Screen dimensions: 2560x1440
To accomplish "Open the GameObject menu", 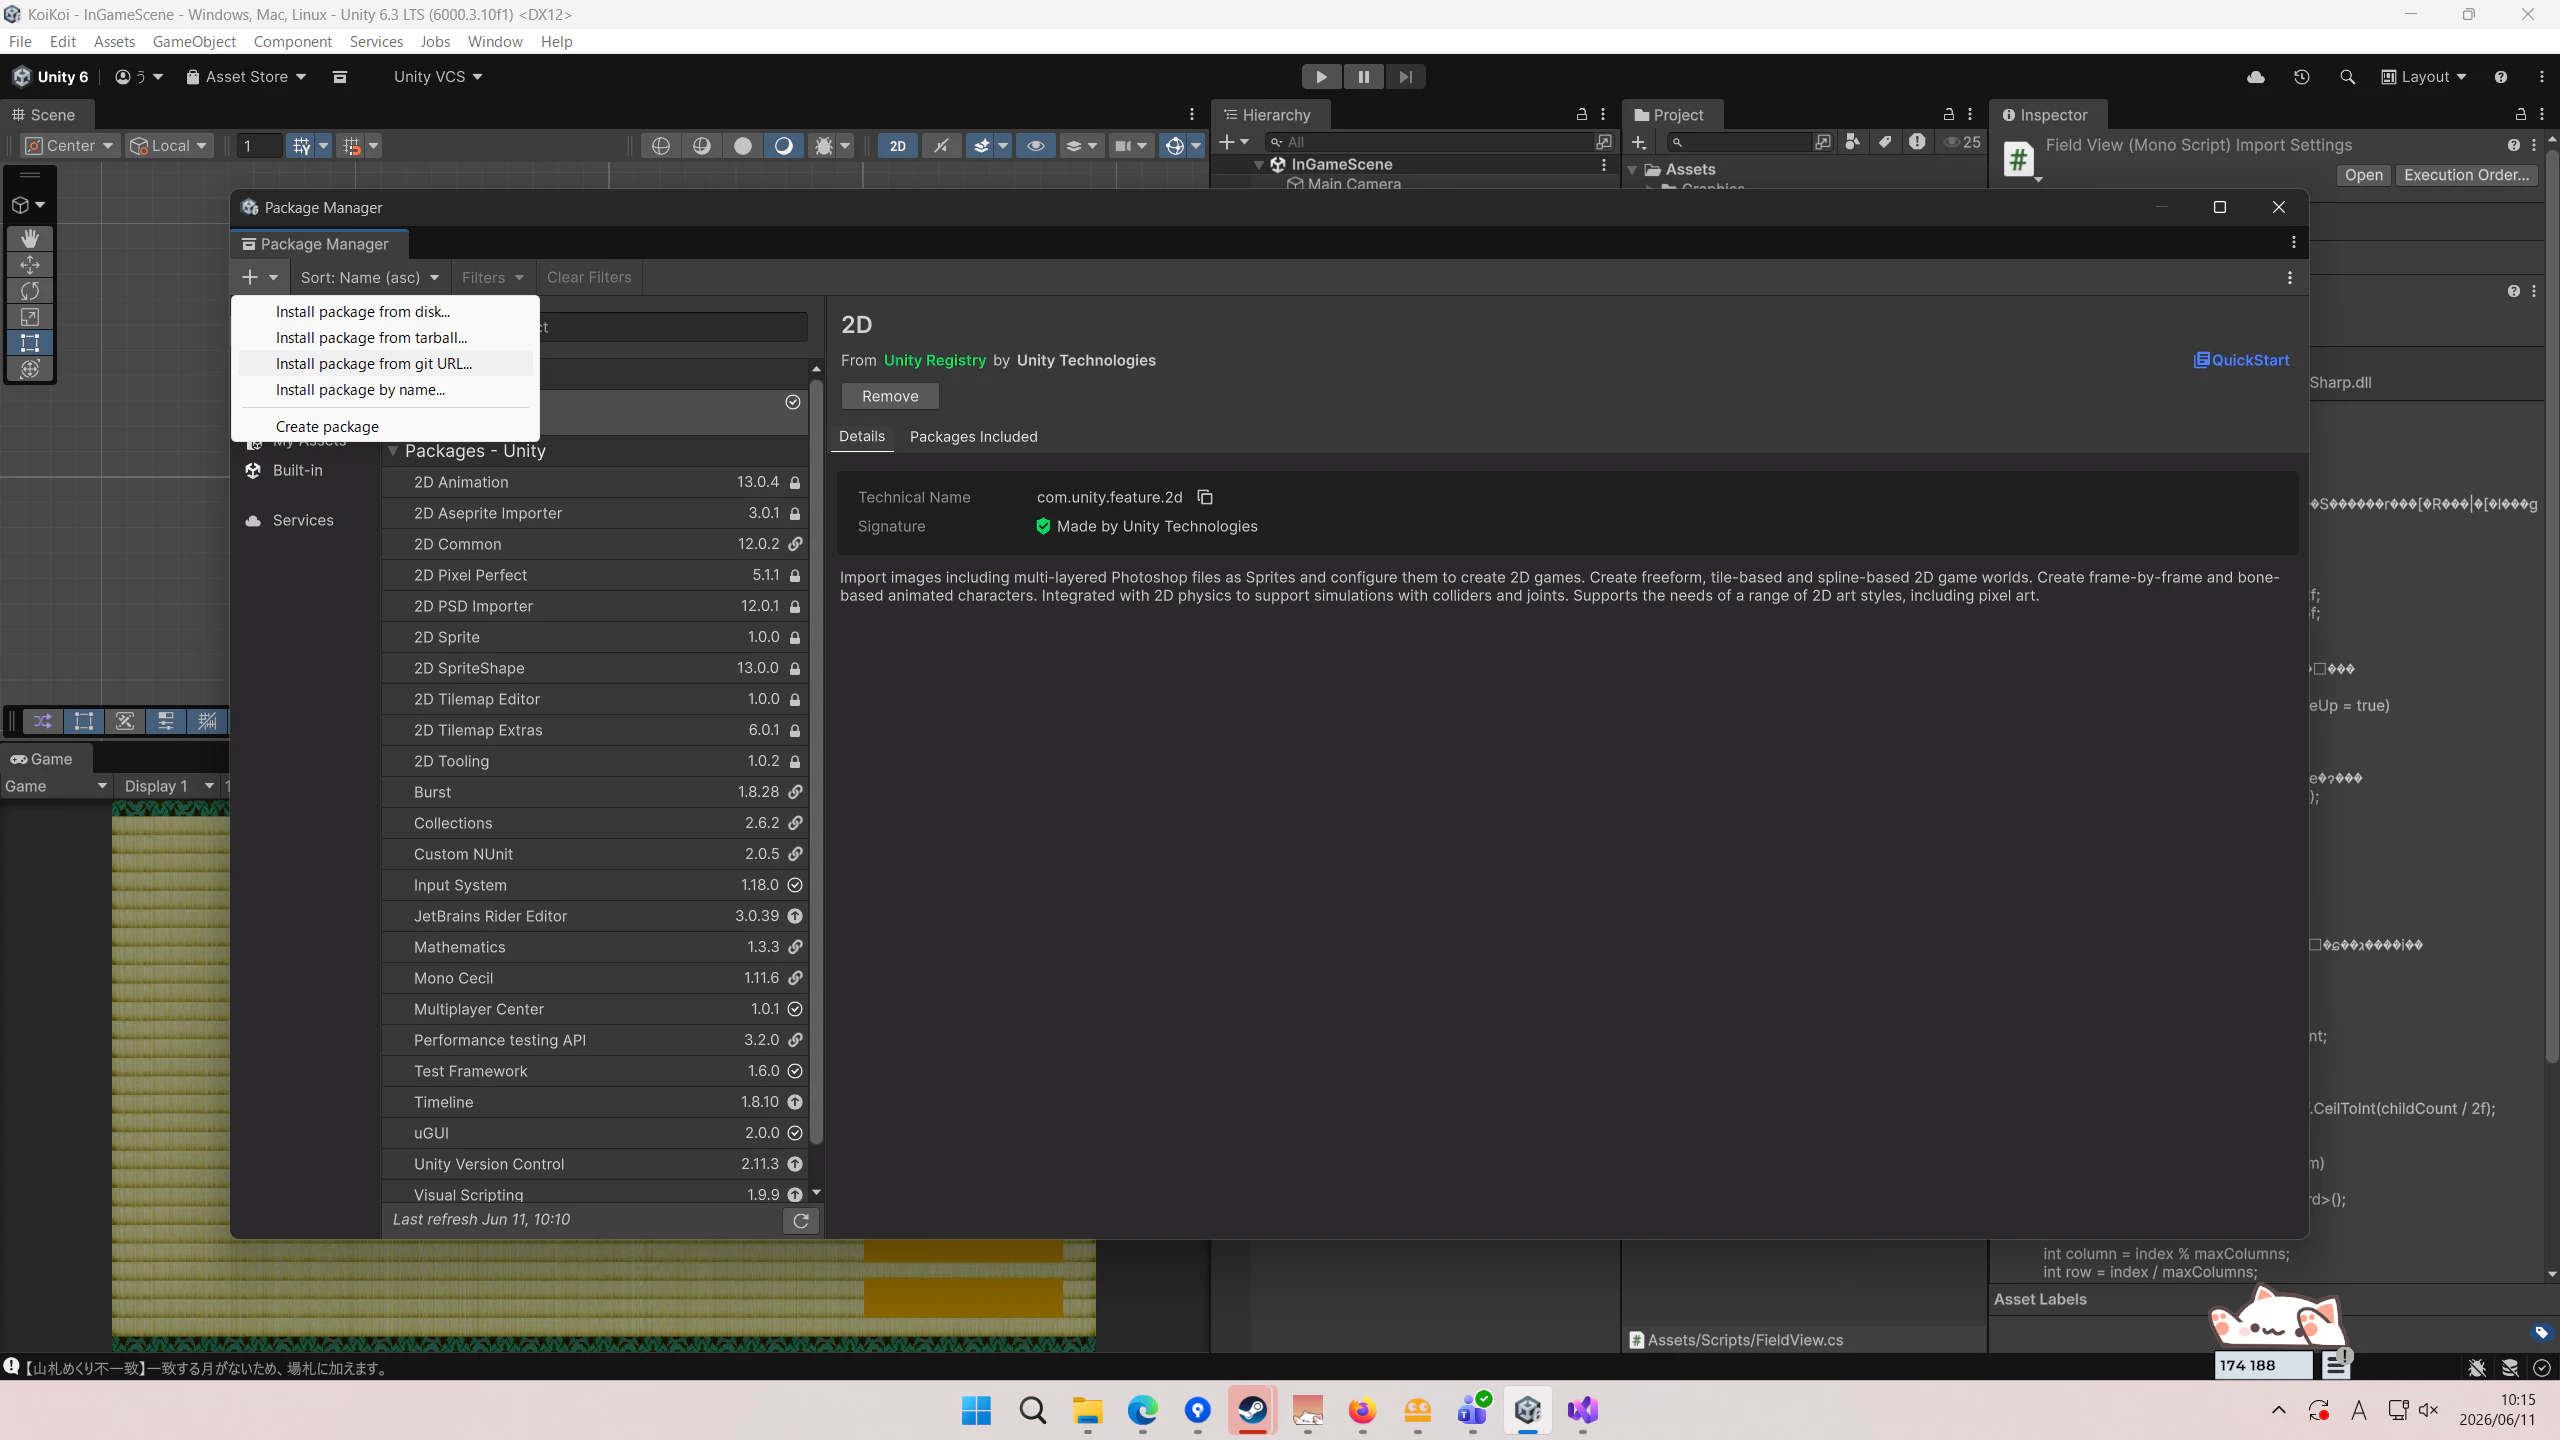I will pos(194,41).
